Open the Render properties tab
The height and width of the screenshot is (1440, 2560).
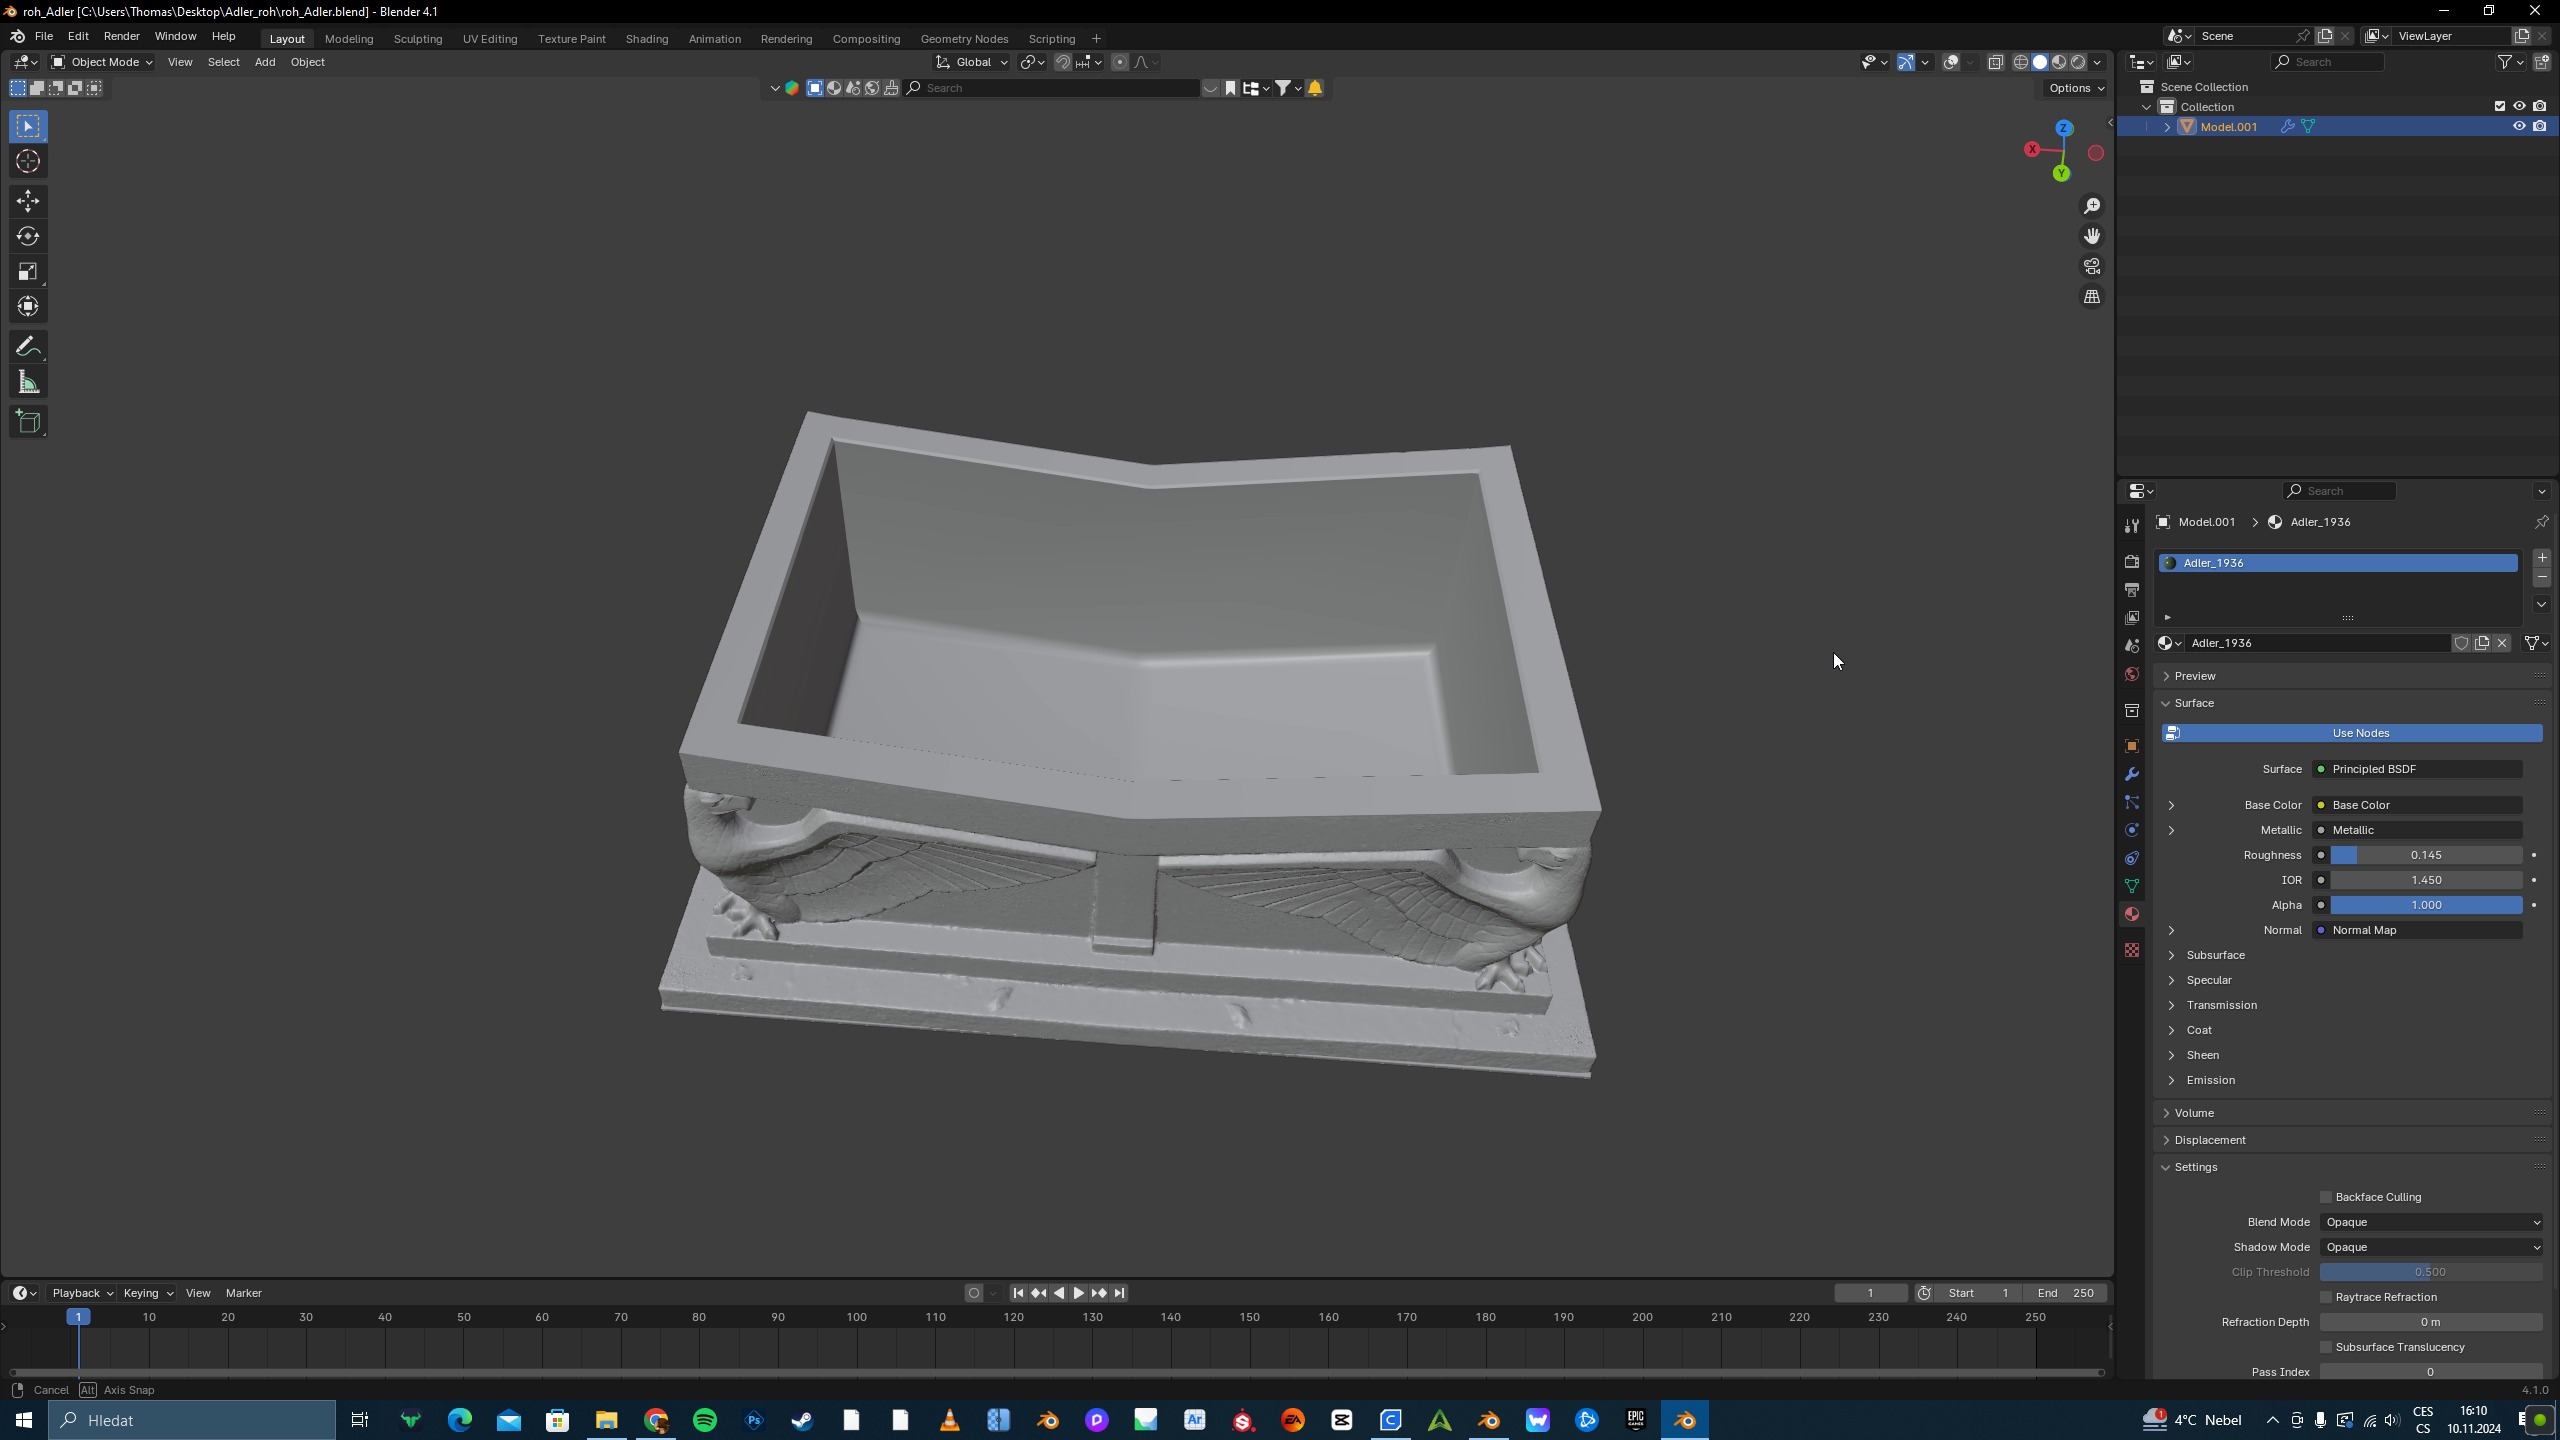2132,562
